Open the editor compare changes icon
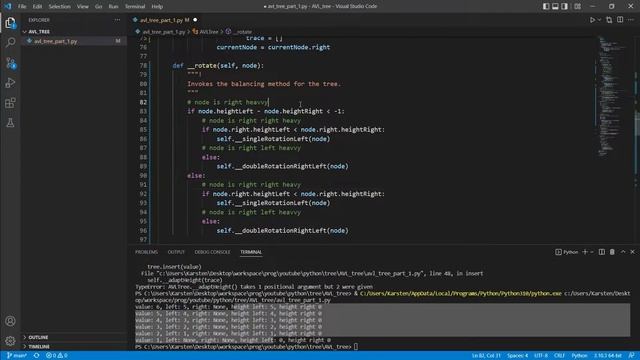Viewport: 640px width, 360px height. click(x=609, y=20)
